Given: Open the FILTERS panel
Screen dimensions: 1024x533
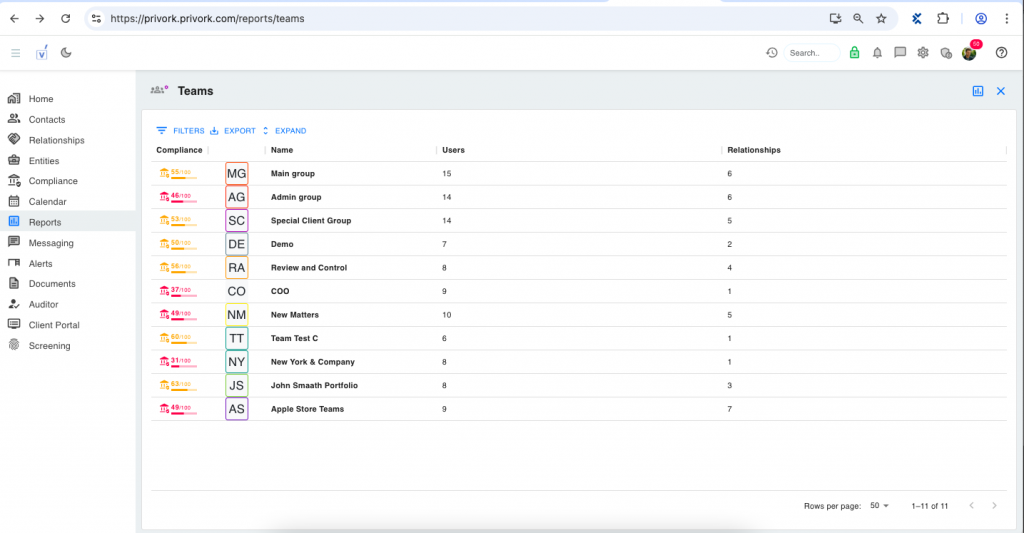Looking at the screenshot, I should [x=181, y=131].
